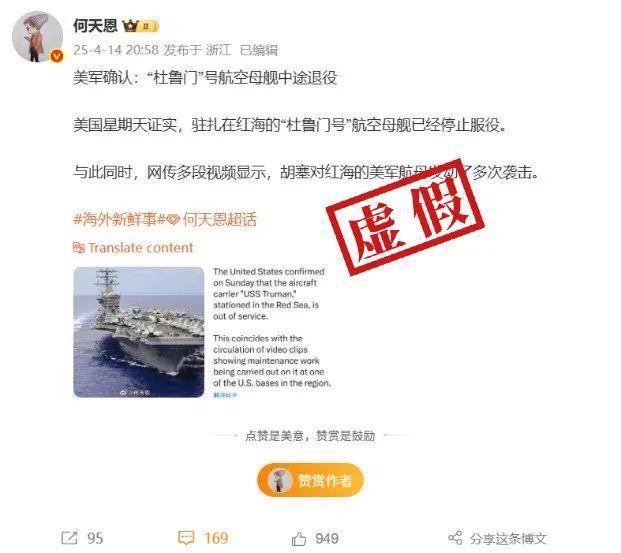Click the translate icon beside Translate content

[79, 248]
